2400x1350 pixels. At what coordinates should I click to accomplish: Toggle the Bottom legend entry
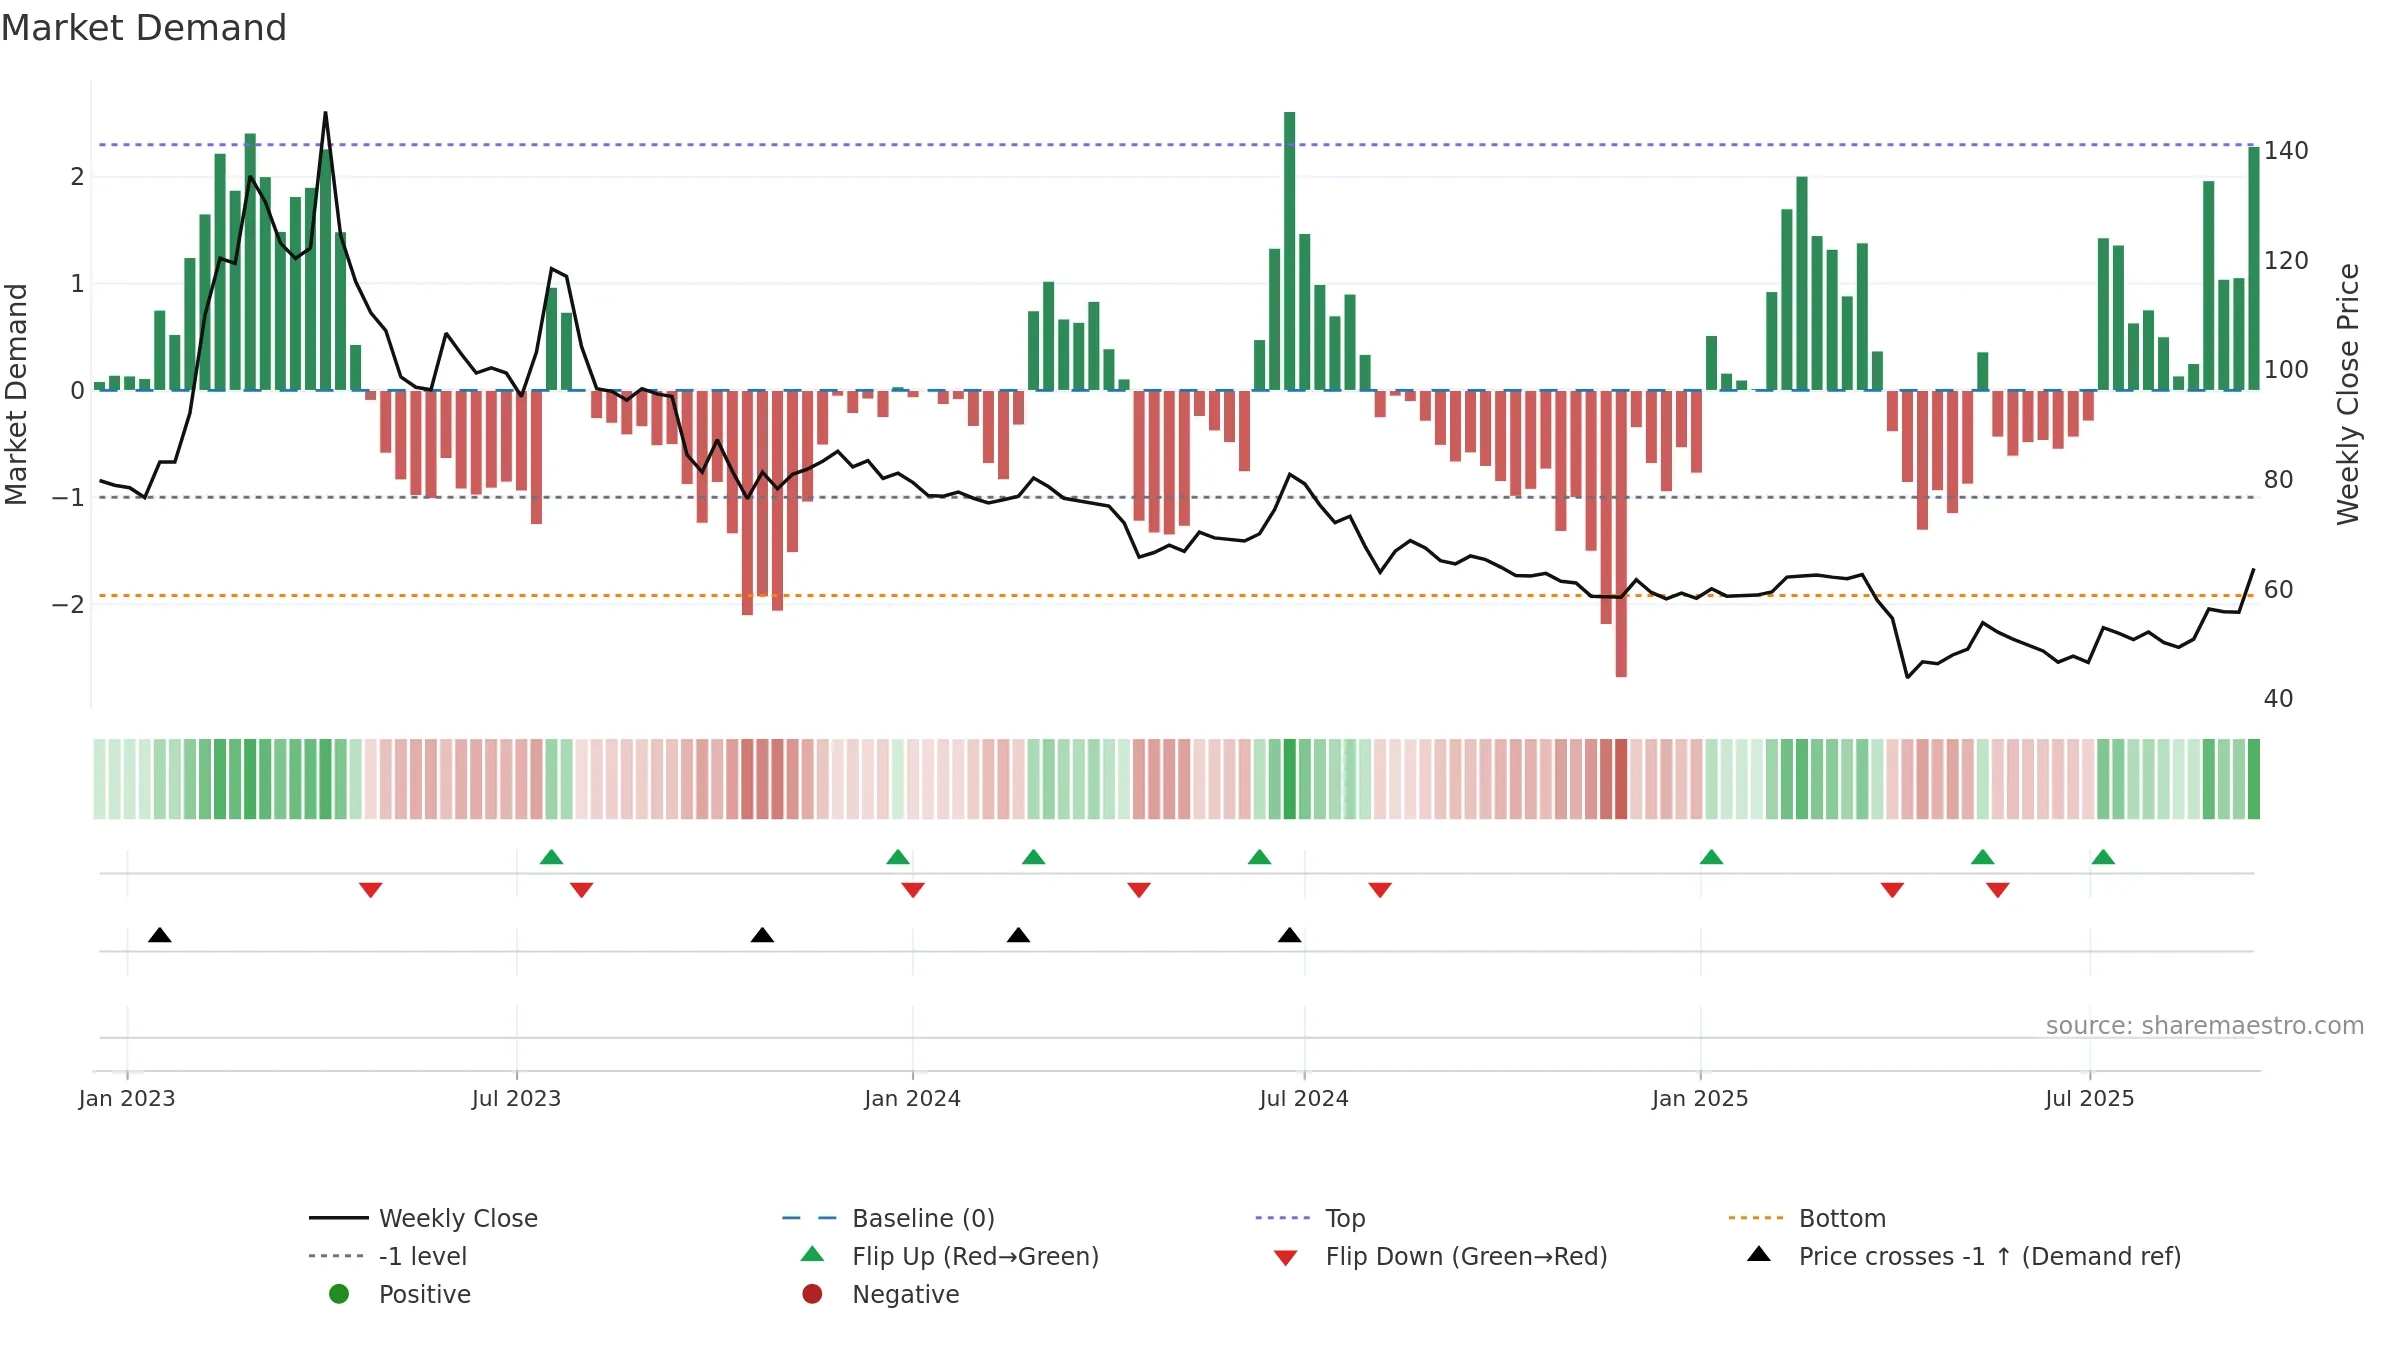tap(1807, 1218)
